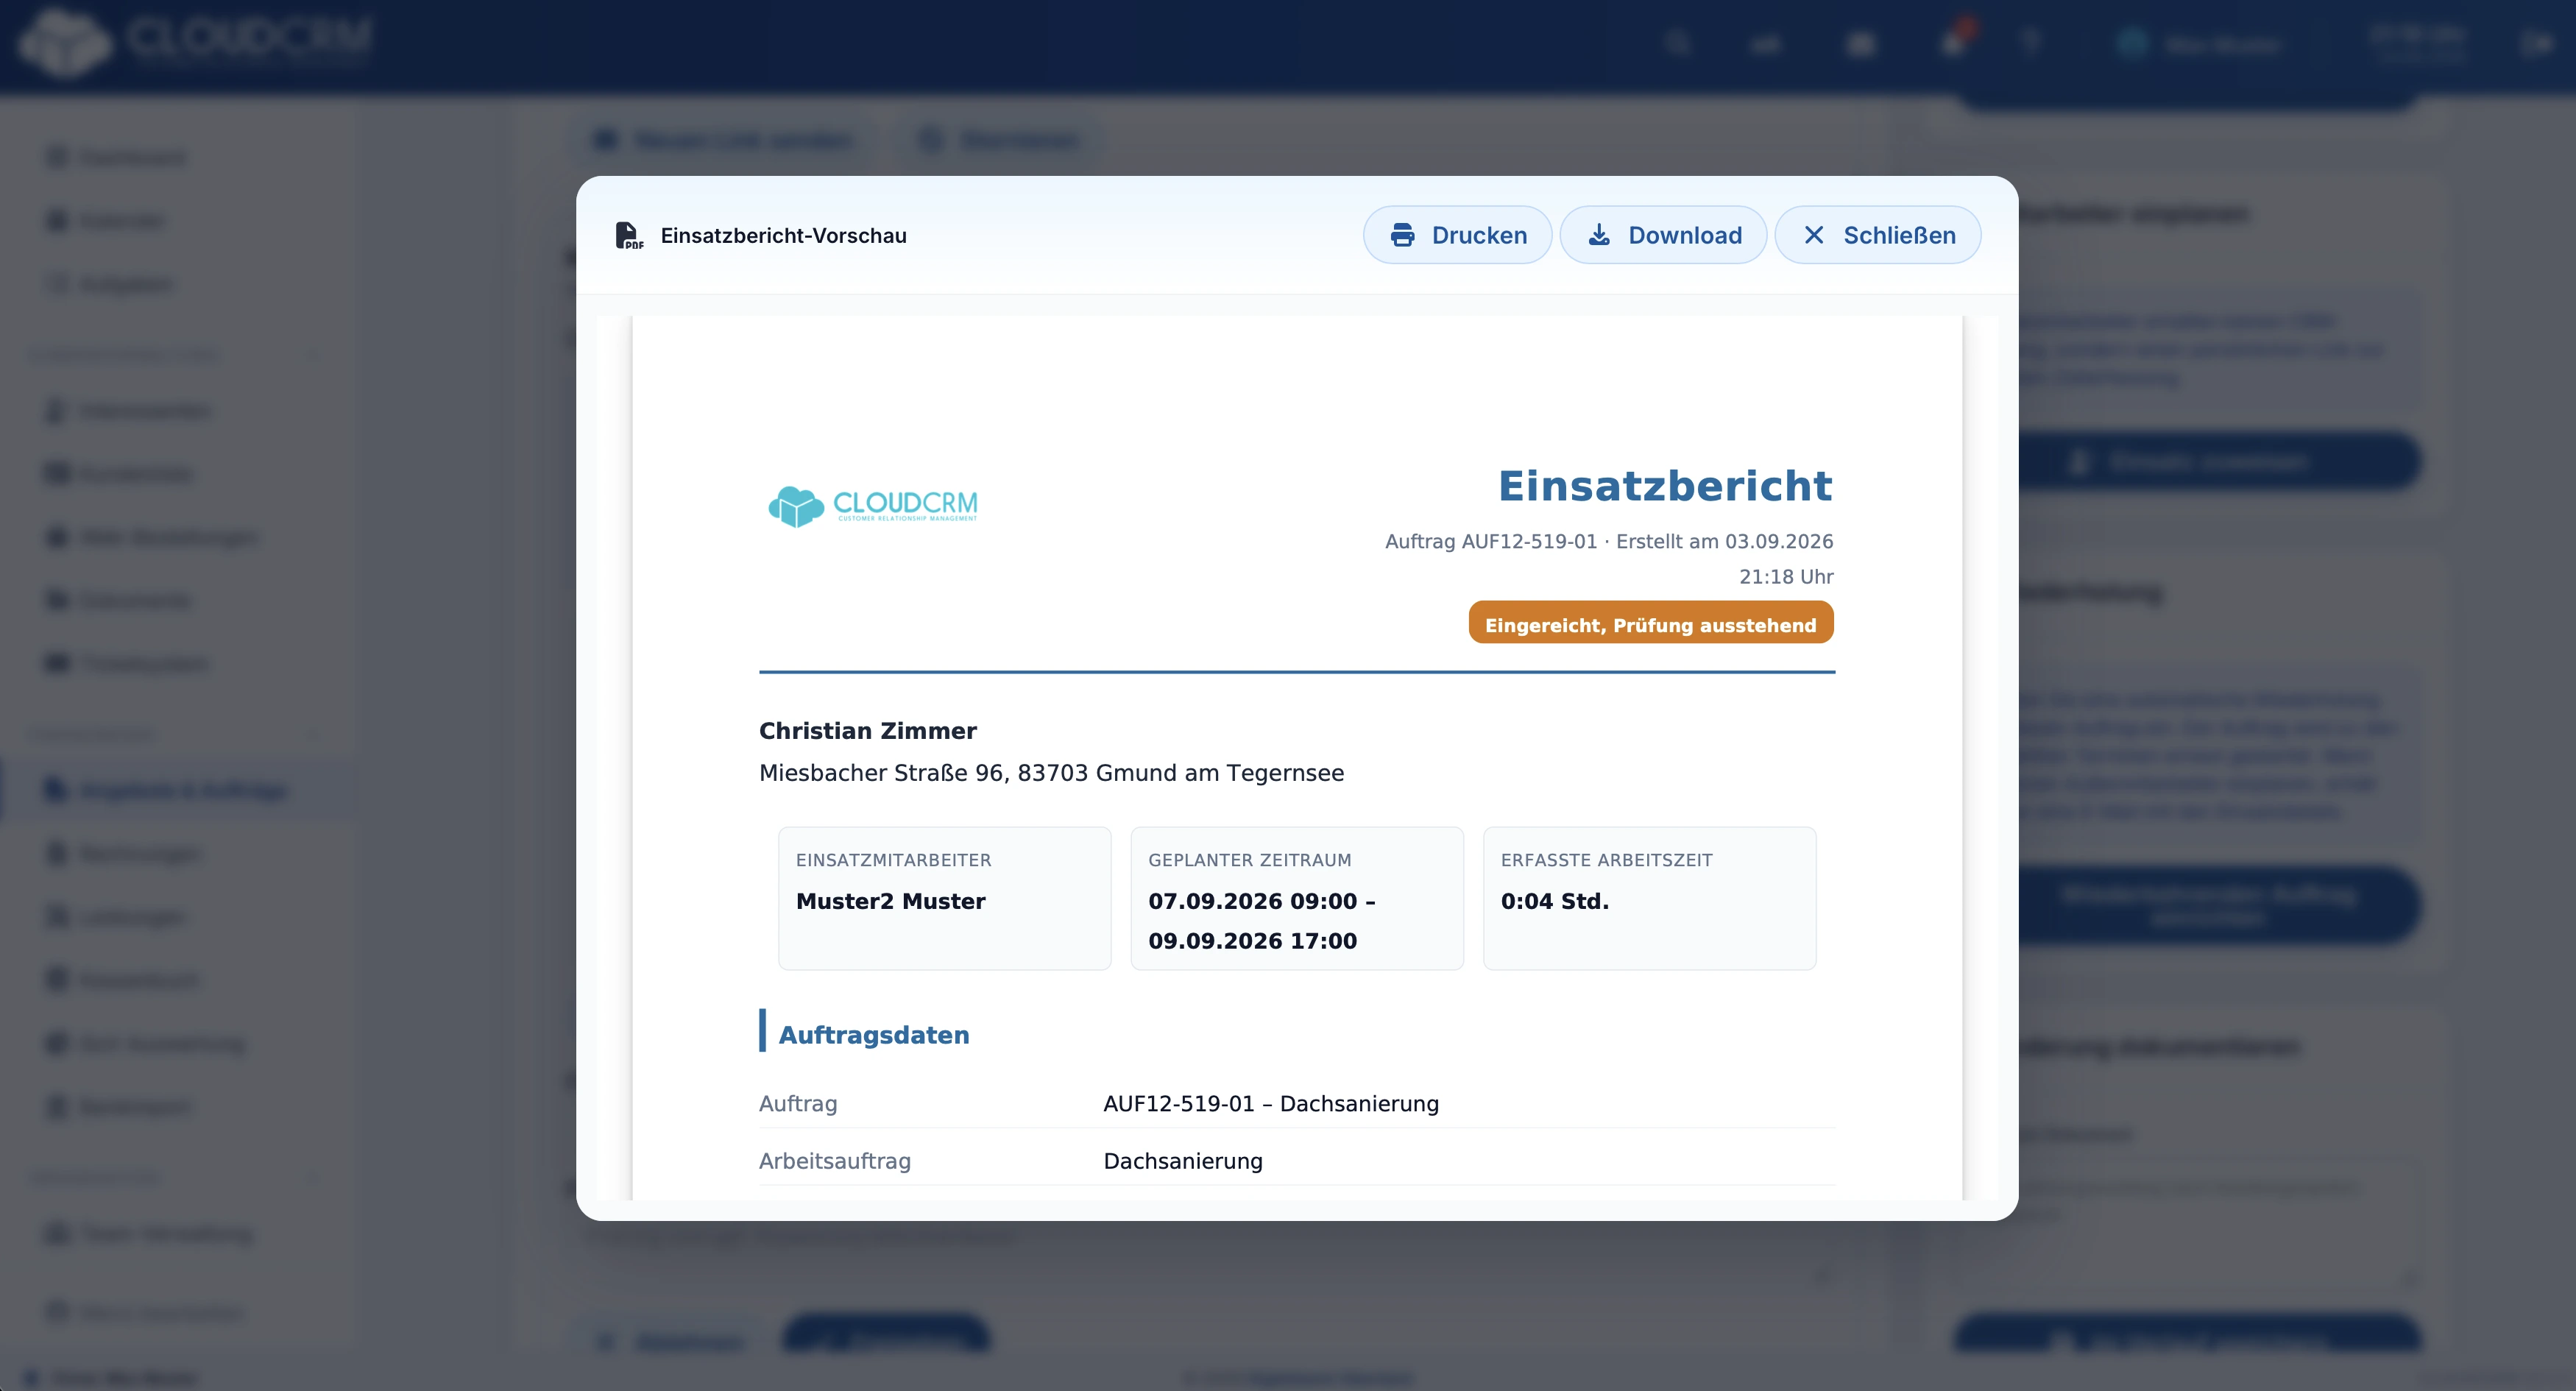This screenshot has height=1391, width=2576.
Task: Click the X icon in Schließen button
Action: click(1813, 235)
